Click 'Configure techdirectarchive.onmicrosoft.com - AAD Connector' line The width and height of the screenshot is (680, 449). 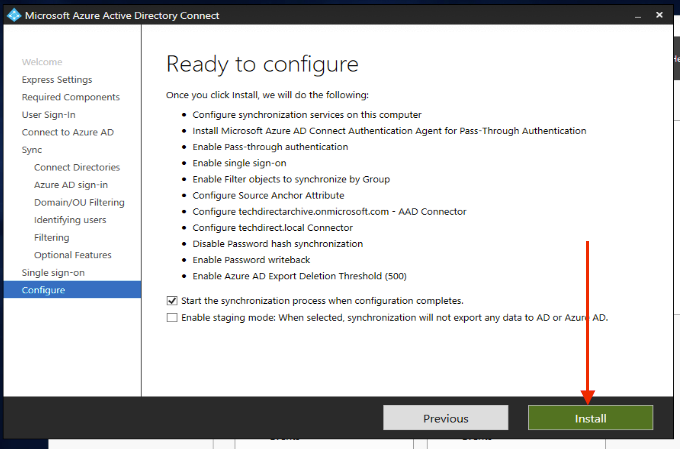329,212
